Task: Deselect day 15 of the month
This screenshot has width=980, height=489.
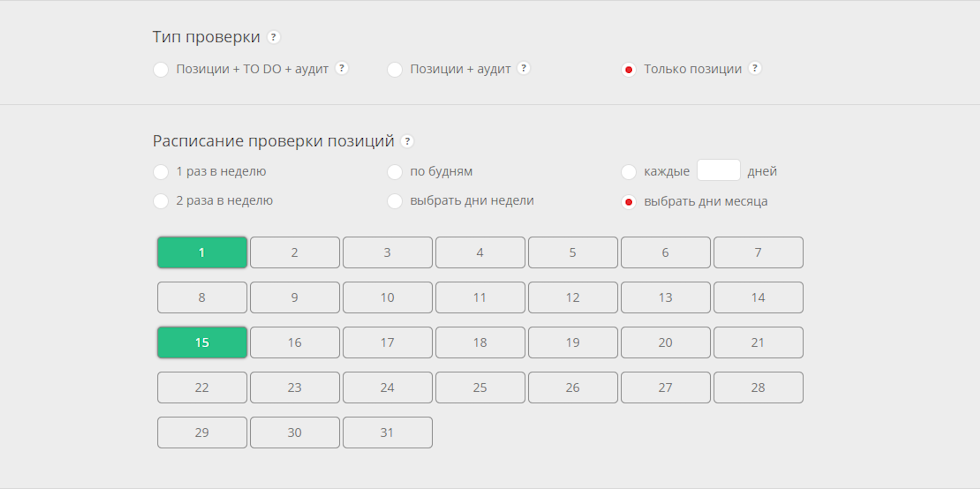Action: click(x=202, y=343)
